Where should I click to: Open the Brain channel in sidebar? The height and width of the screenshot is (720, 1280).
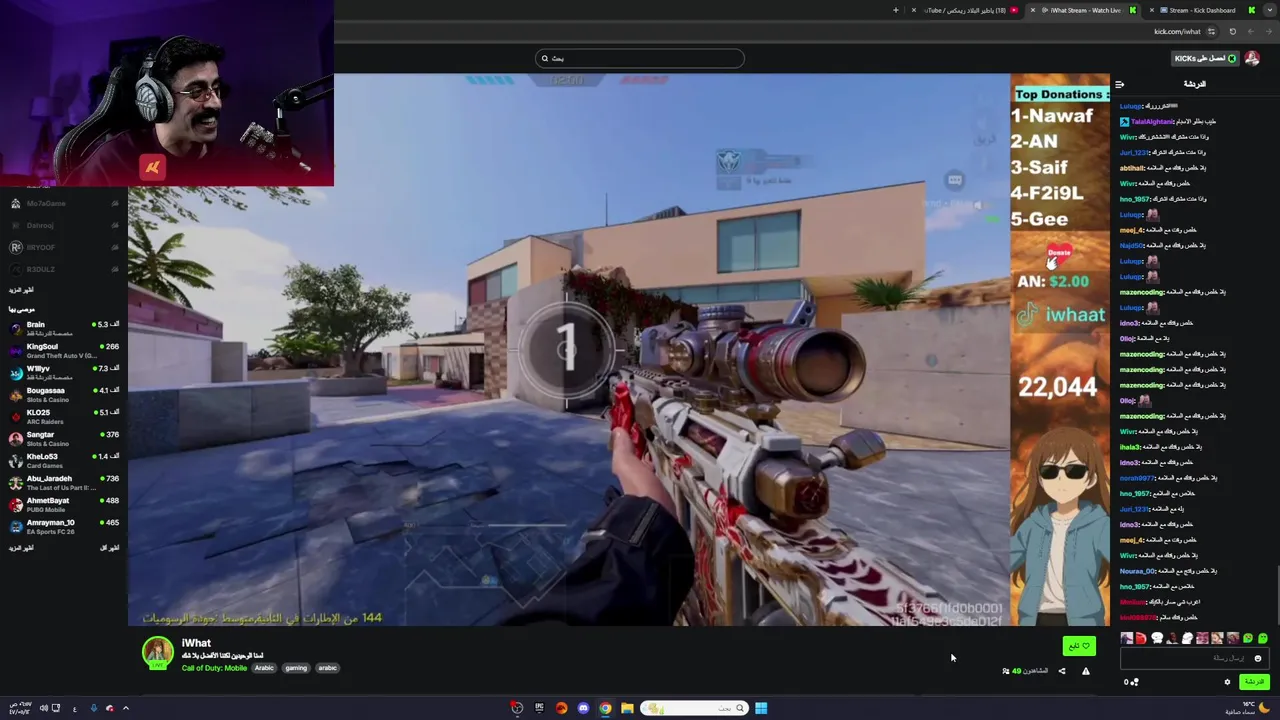click(x=63, y=328)
